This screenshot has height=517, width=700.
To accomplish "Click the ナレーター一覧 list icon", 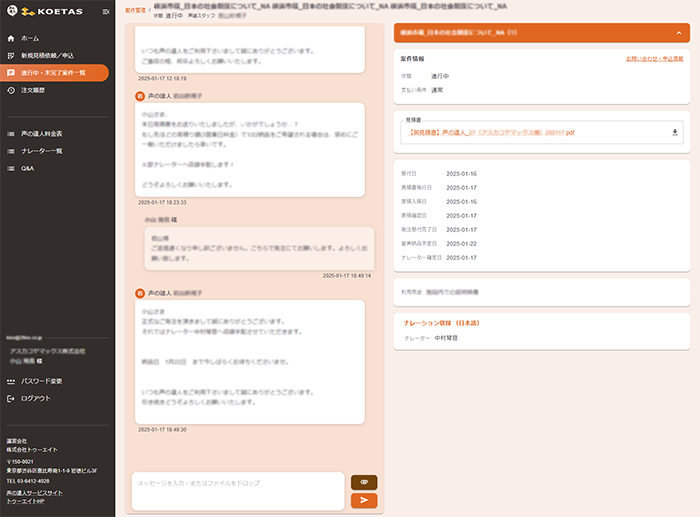I will (x=11, y=151).
